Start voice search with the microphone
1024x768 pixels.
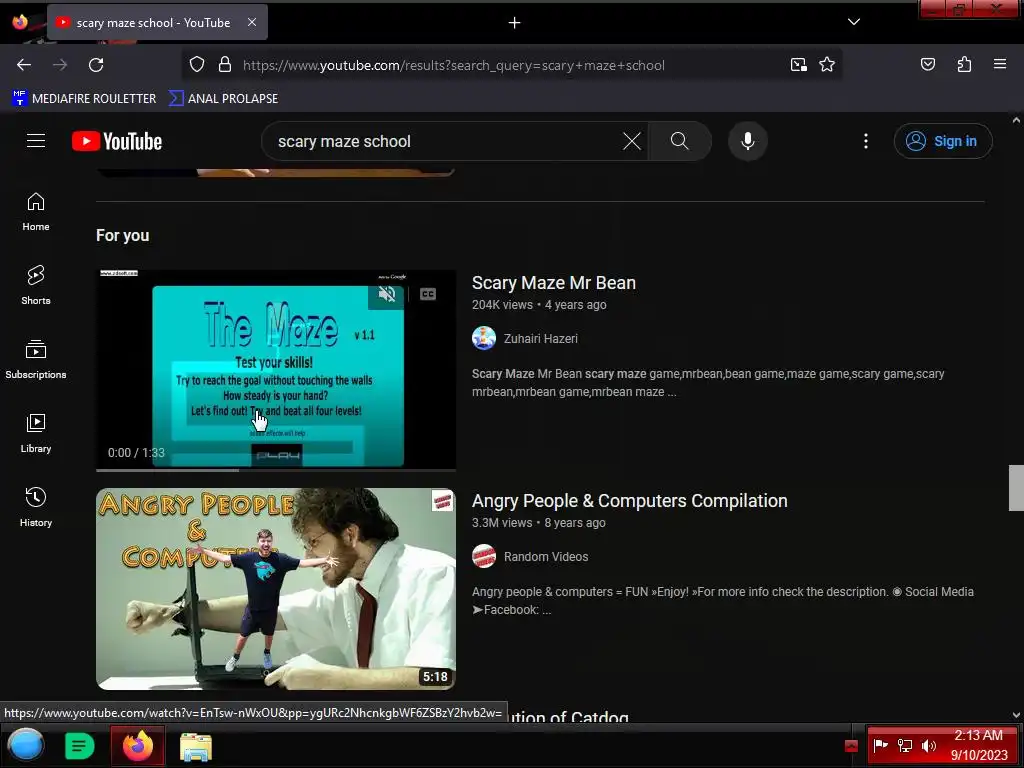(748, 141)
